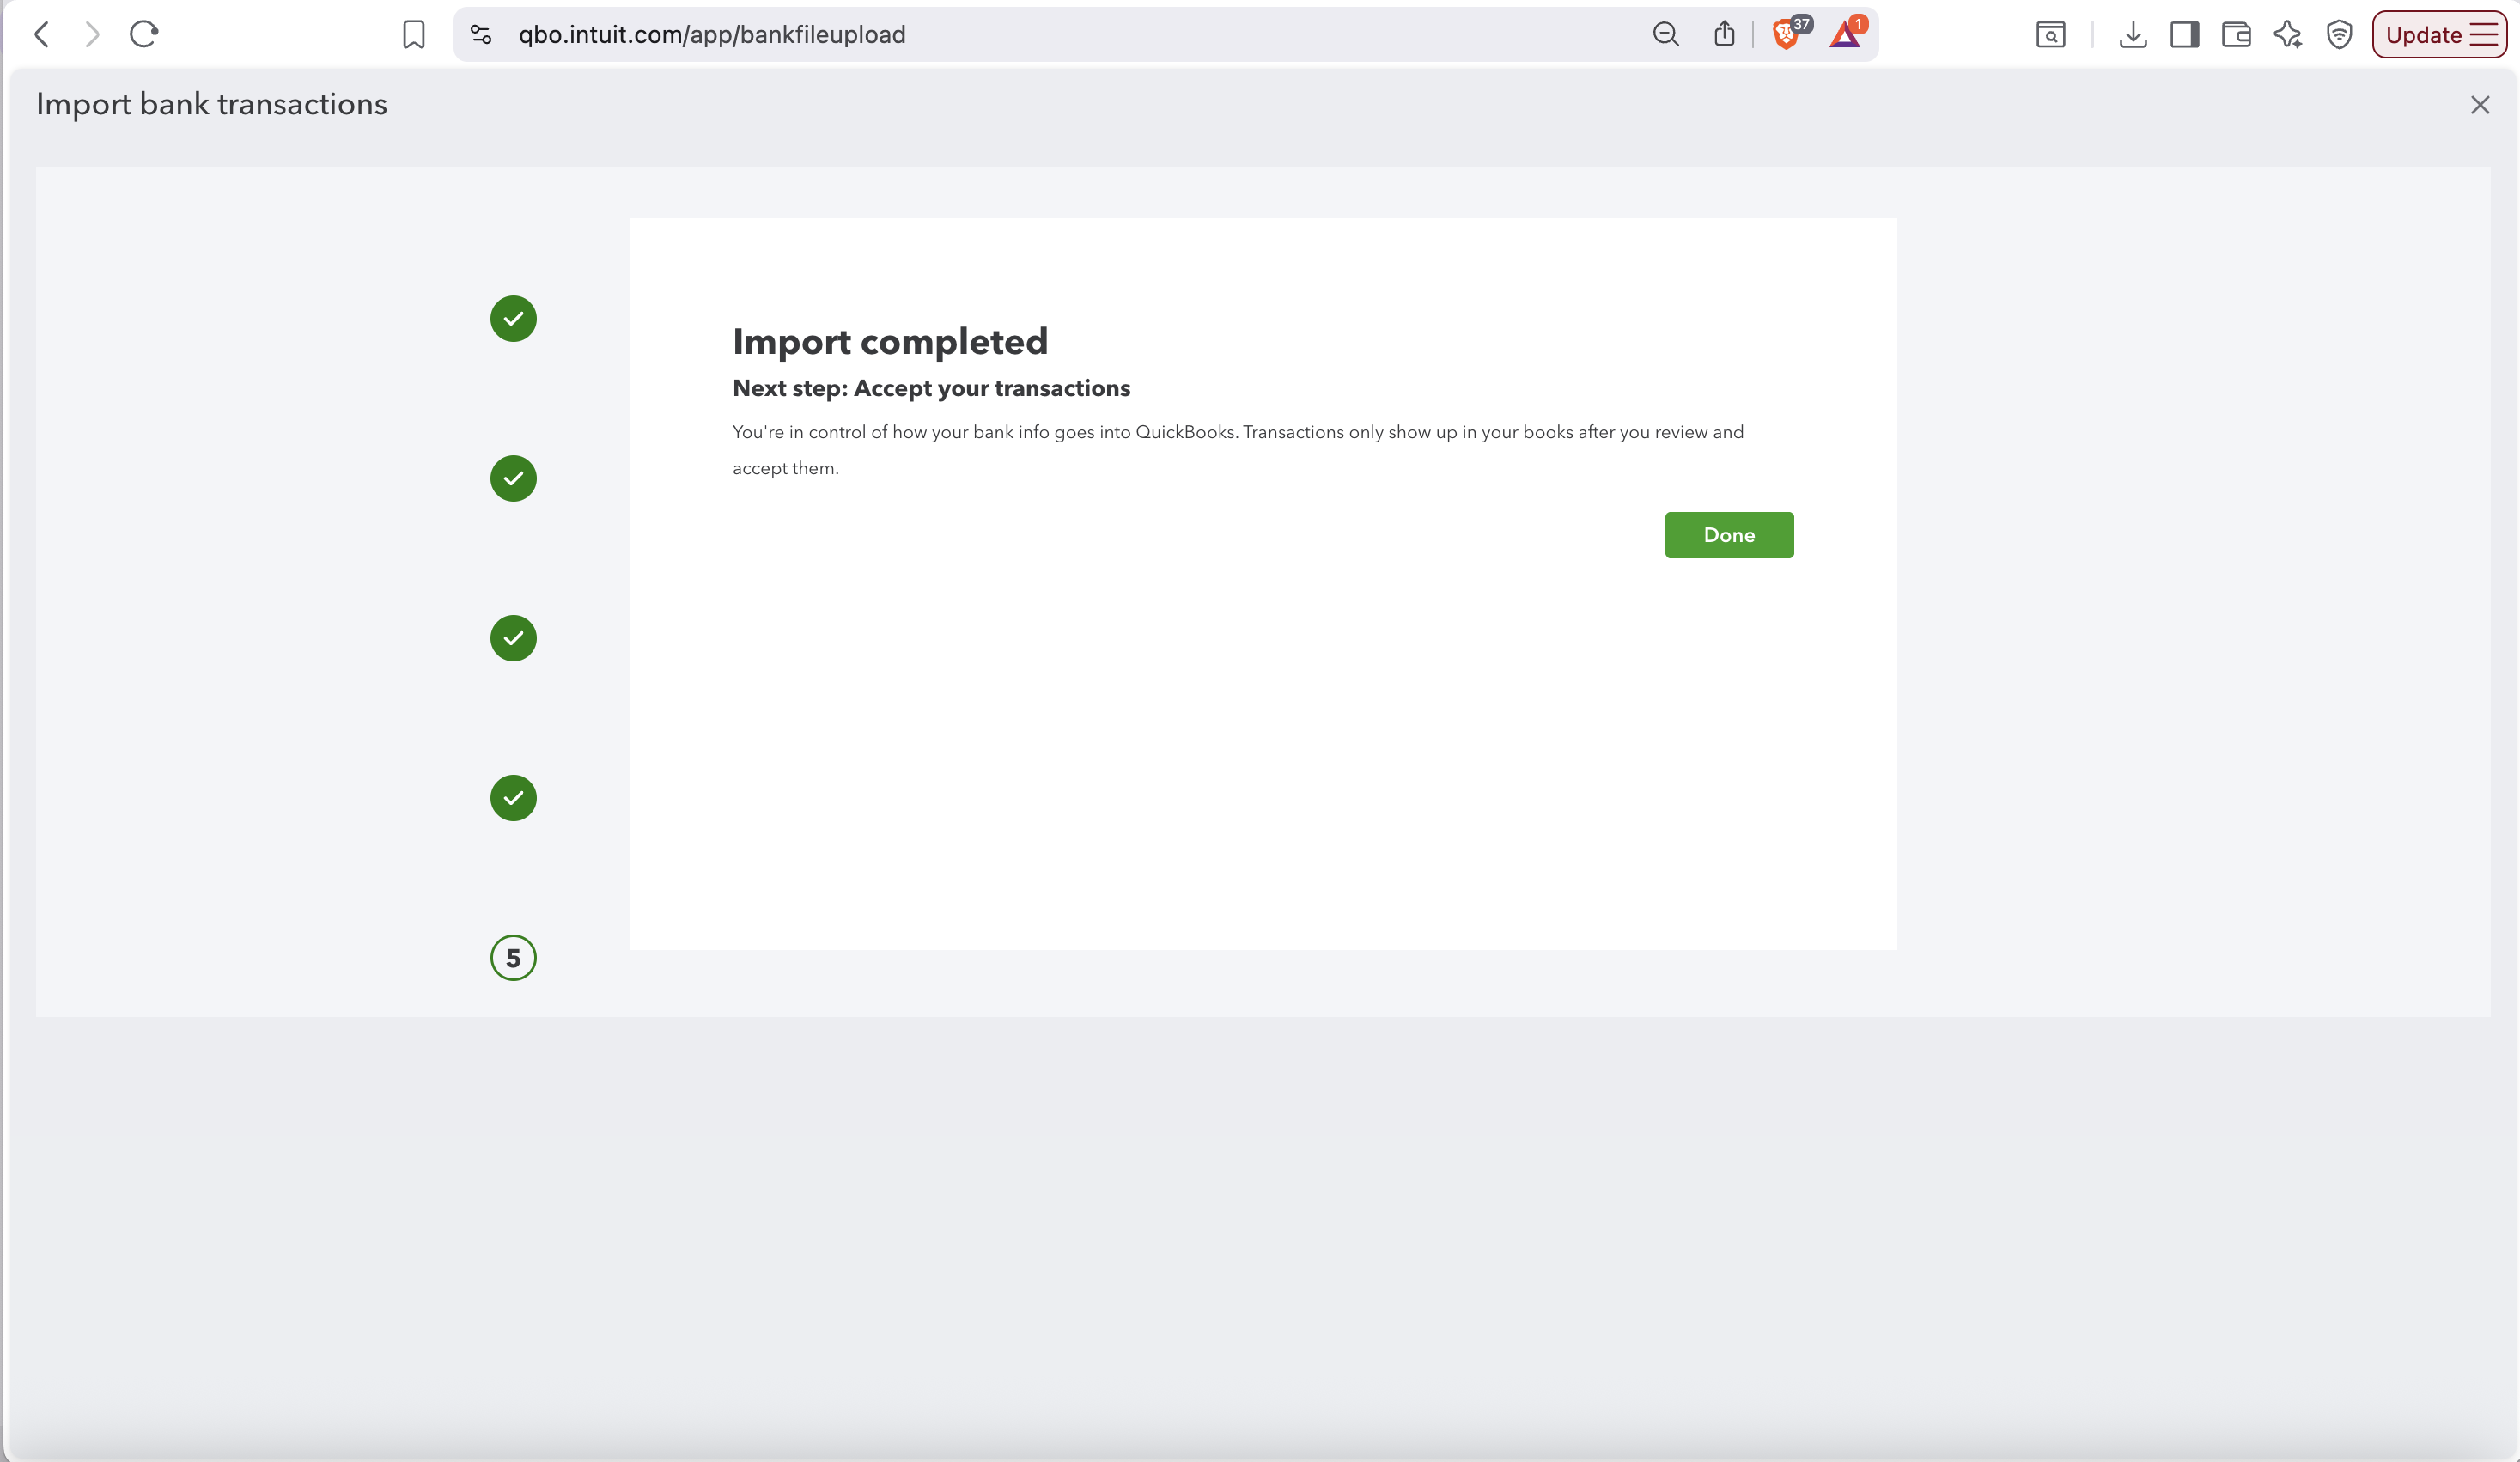Open the Brave Wallet icon
2520x1462 pixels.
pyautogui.click(x=2236, y=34)
